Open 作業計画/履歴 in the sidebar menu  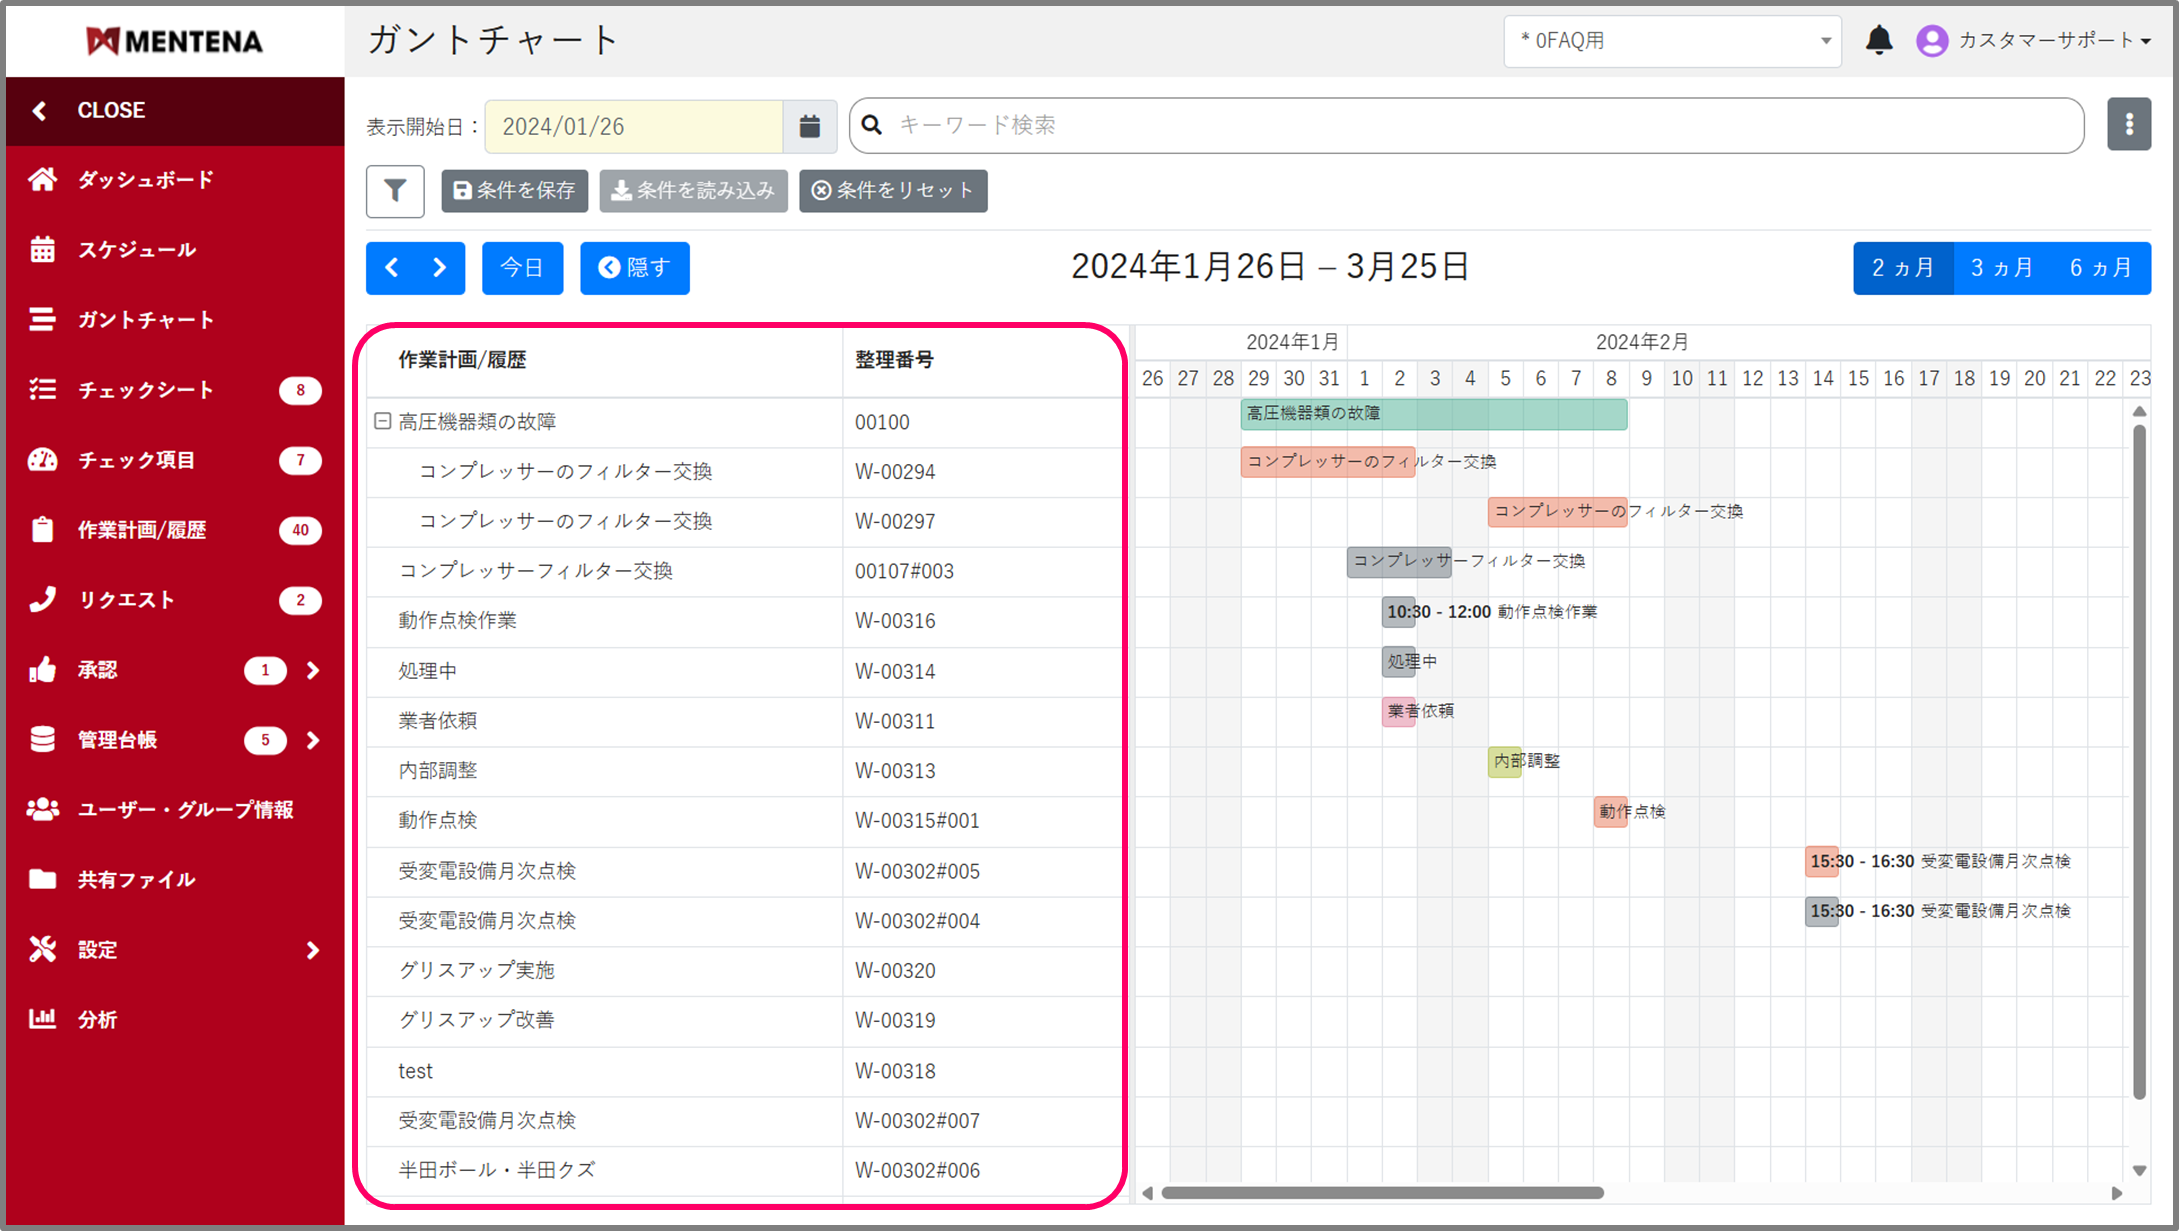pos(142,529)
